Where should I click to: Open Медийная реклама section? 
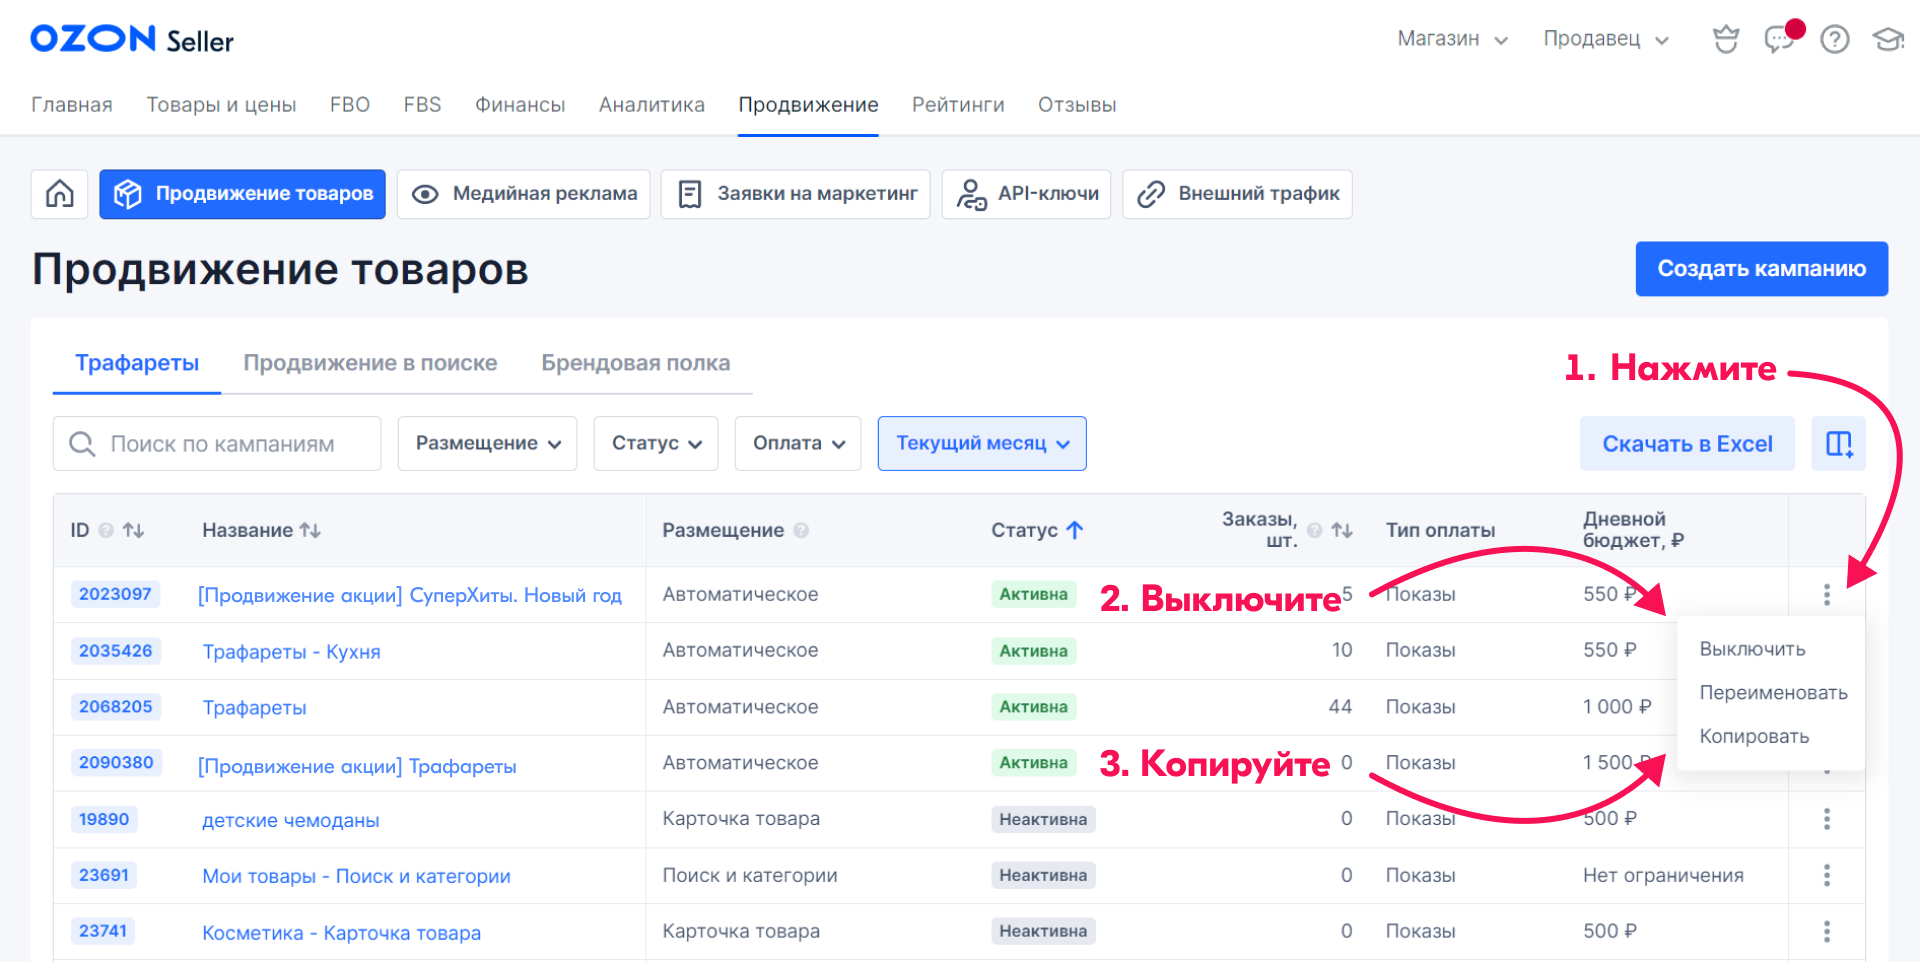[524, 194]
